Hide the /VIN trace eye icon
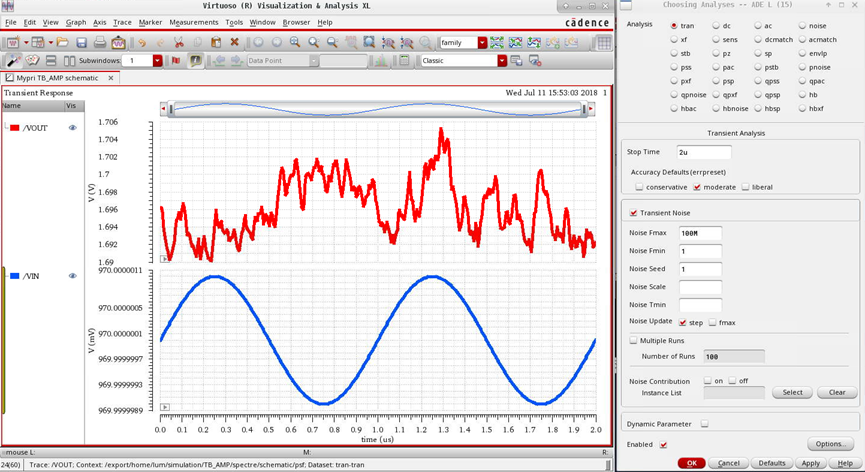The width and height of the screenshot is (865, 472). (72, 276)
